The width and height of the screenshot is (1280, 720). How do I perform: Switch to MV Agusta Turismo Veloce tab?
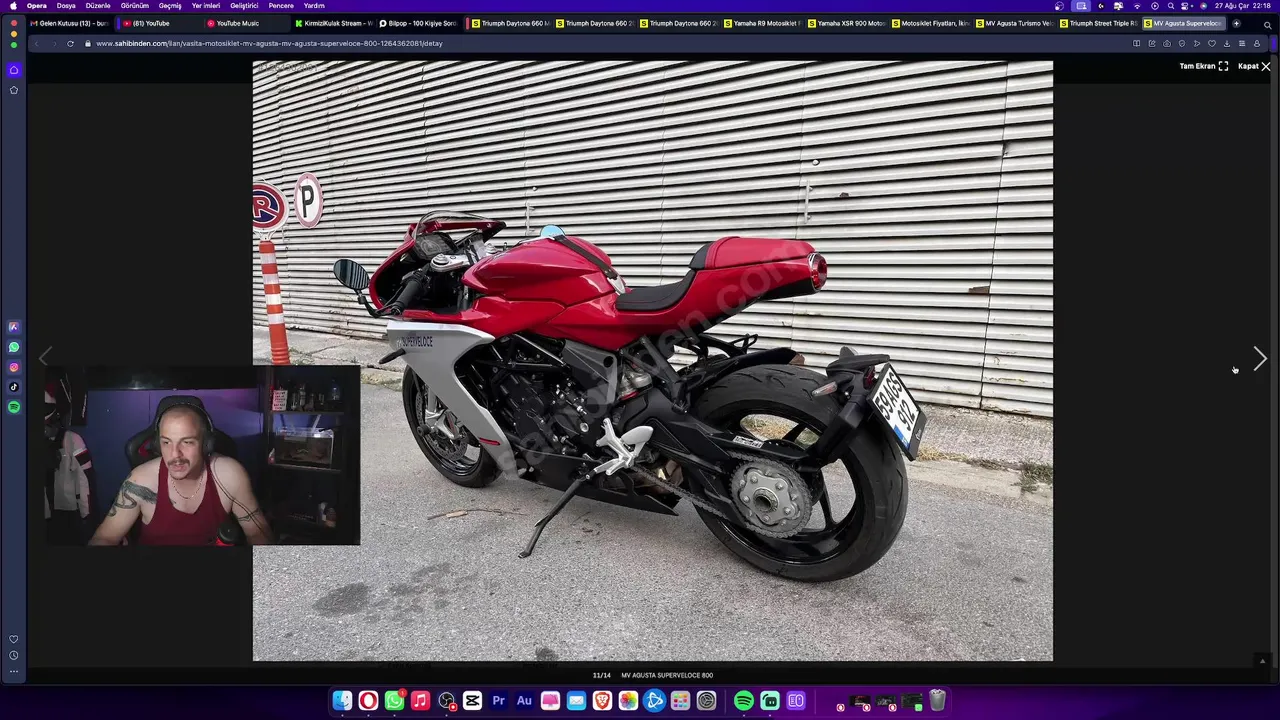click(1015, 23)
